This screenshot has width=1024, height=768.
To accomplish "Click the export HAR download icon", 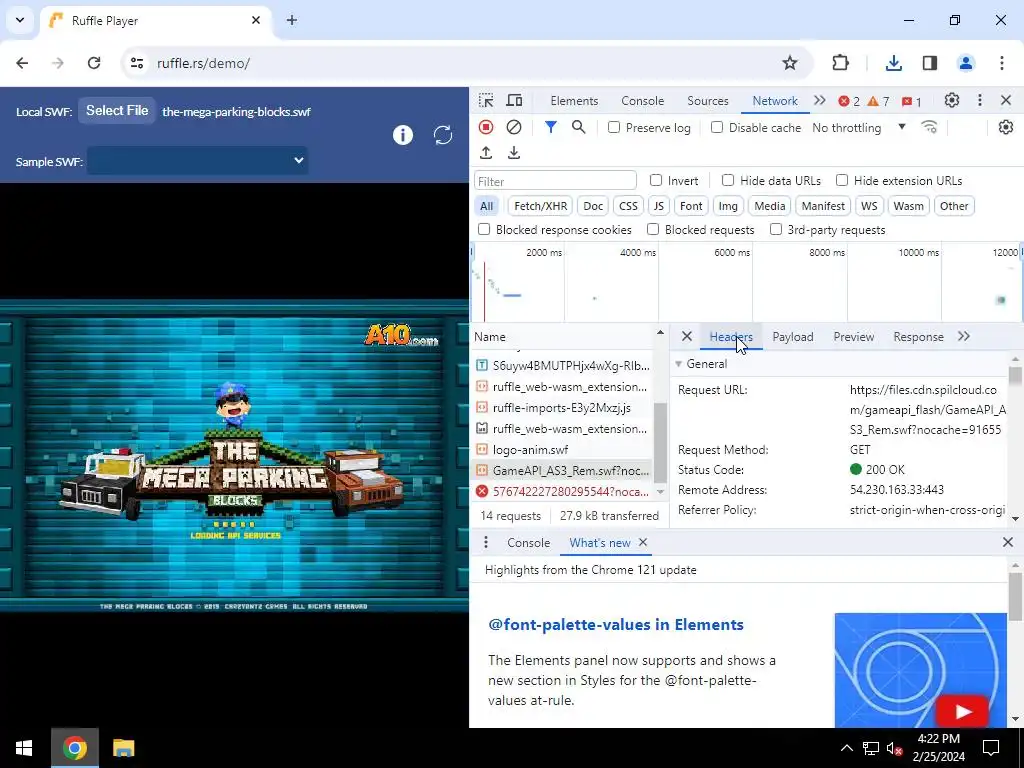I will pos(514,153).
